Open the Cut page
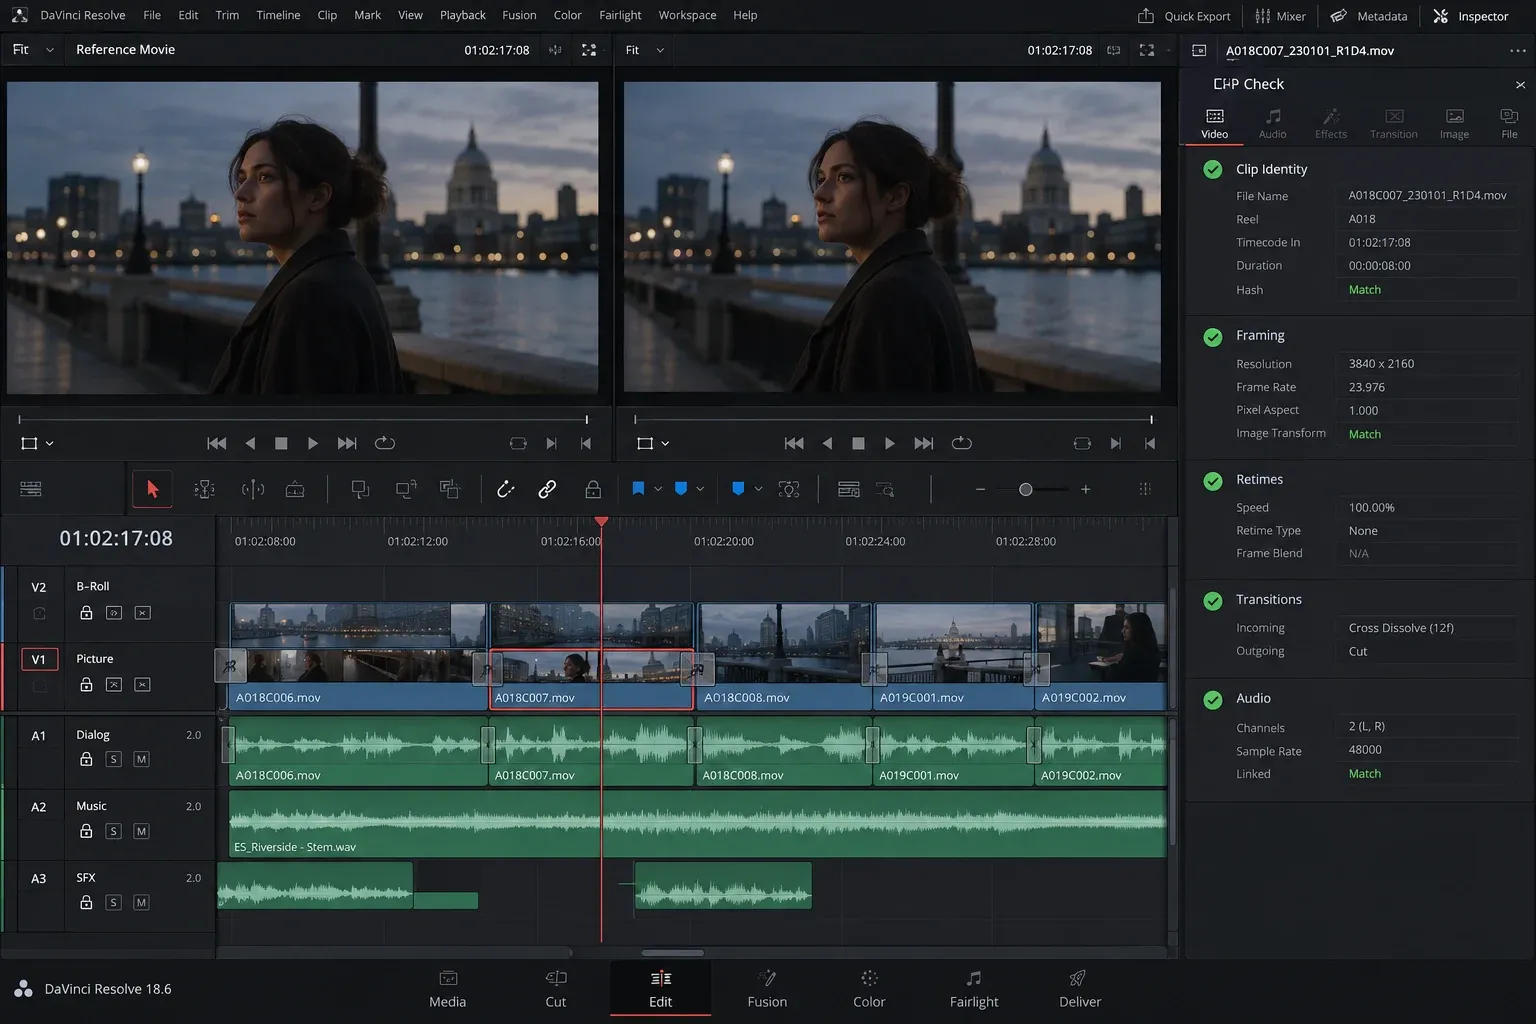Viewport: 1536px width, 1024px height. [556, 988]
